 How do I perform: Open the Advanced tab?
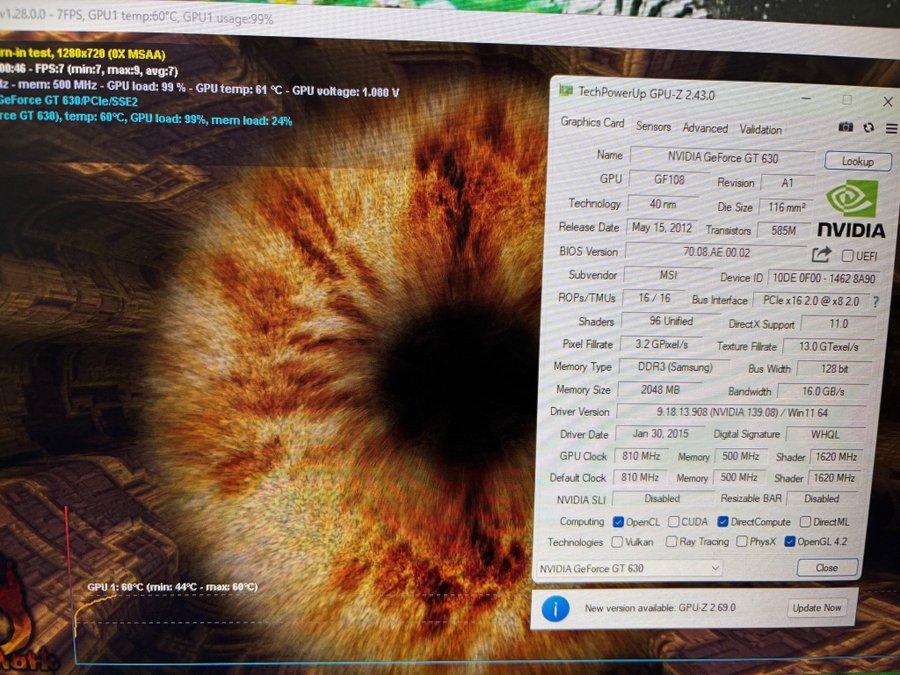tap(705, 128)
